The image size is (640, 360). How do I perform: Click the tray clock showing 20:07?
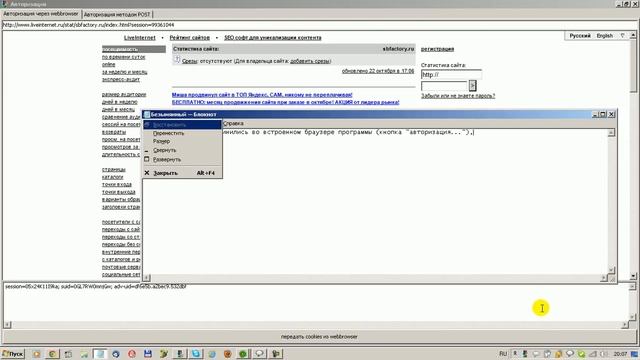[620, 354]
